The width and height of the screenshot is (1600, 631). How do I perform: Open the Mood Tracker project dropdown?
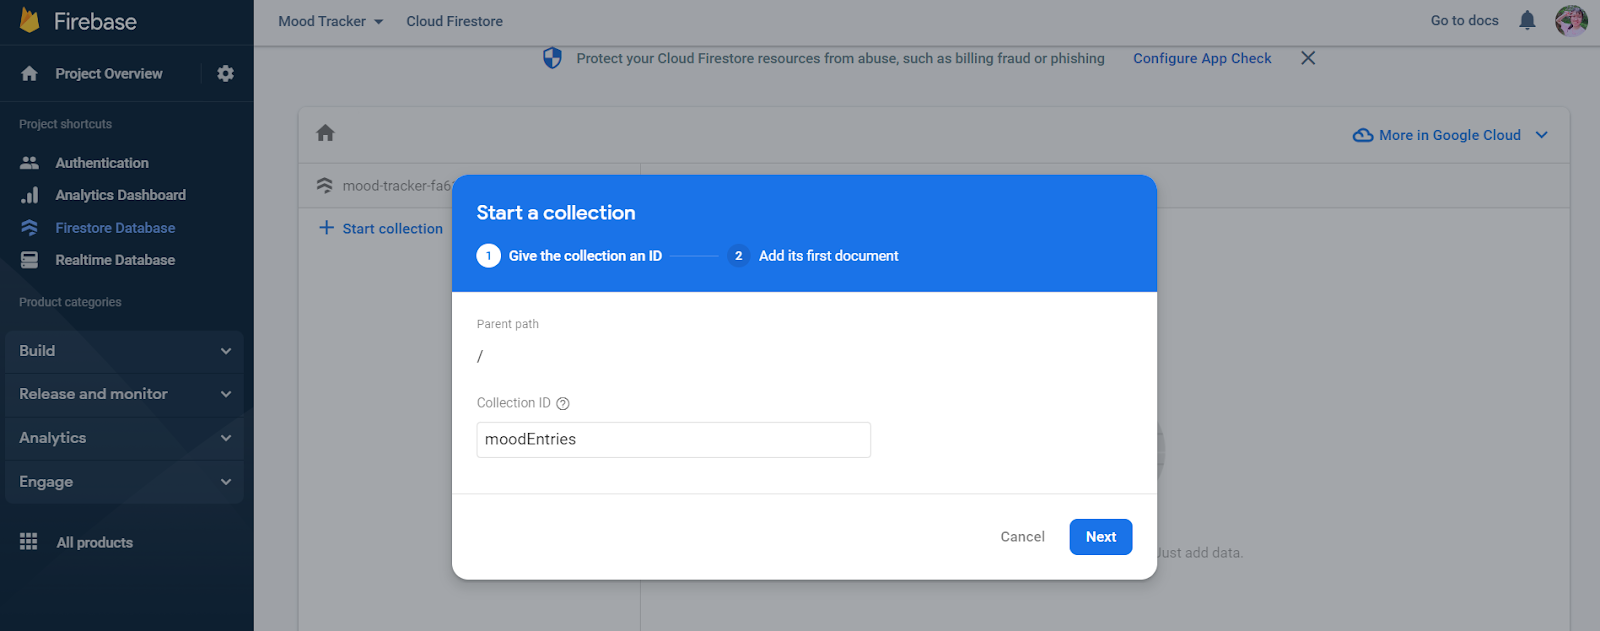330,21
